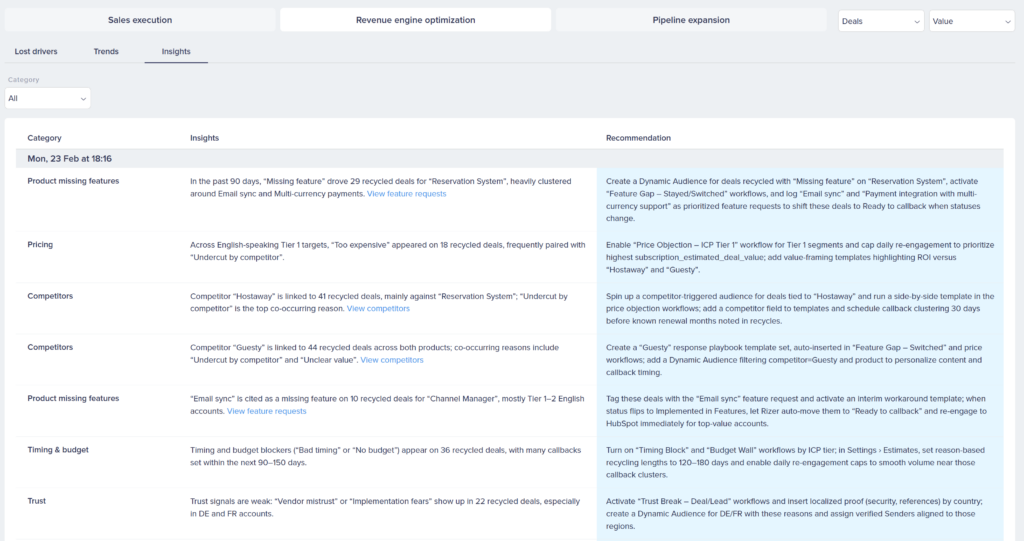Select the Mon, 23 Feb at 18:16 group row
Viewport: 1024px width, 541px height.
pyautogui.click(x=69, y=159)
